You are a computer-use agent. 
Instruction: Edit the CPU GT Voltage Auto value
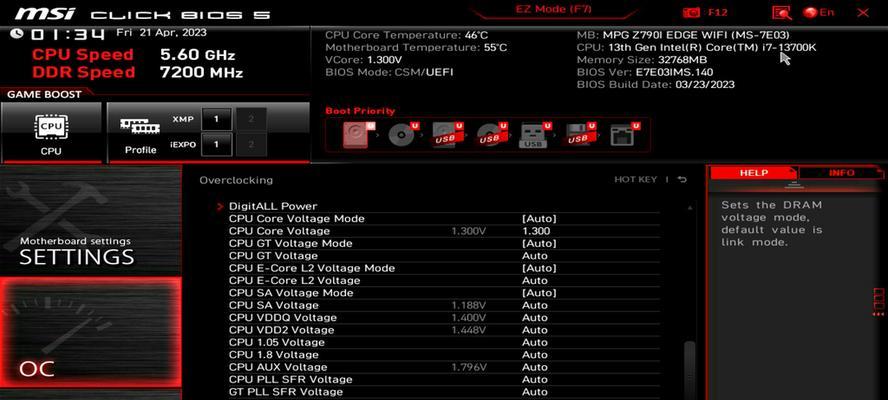[535, 256]
